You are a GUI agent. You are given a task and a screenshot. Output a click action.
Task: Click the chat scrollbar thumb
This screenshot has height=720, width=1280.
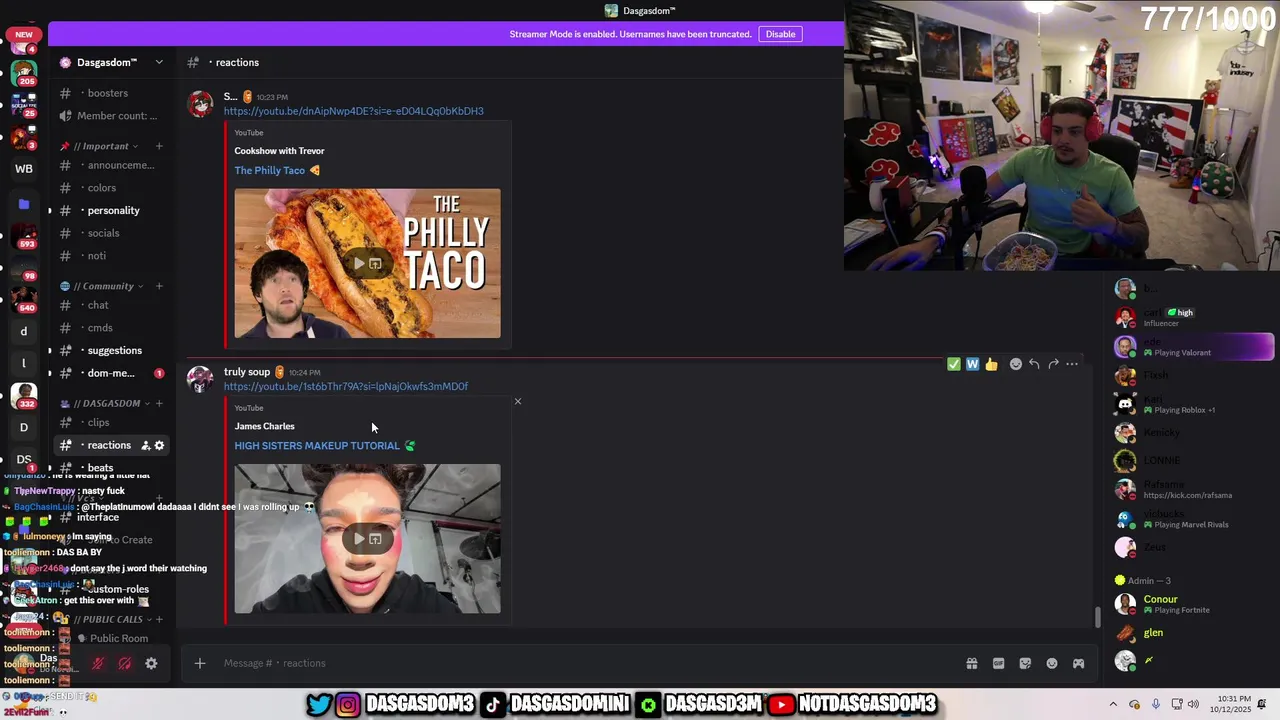1097,617
